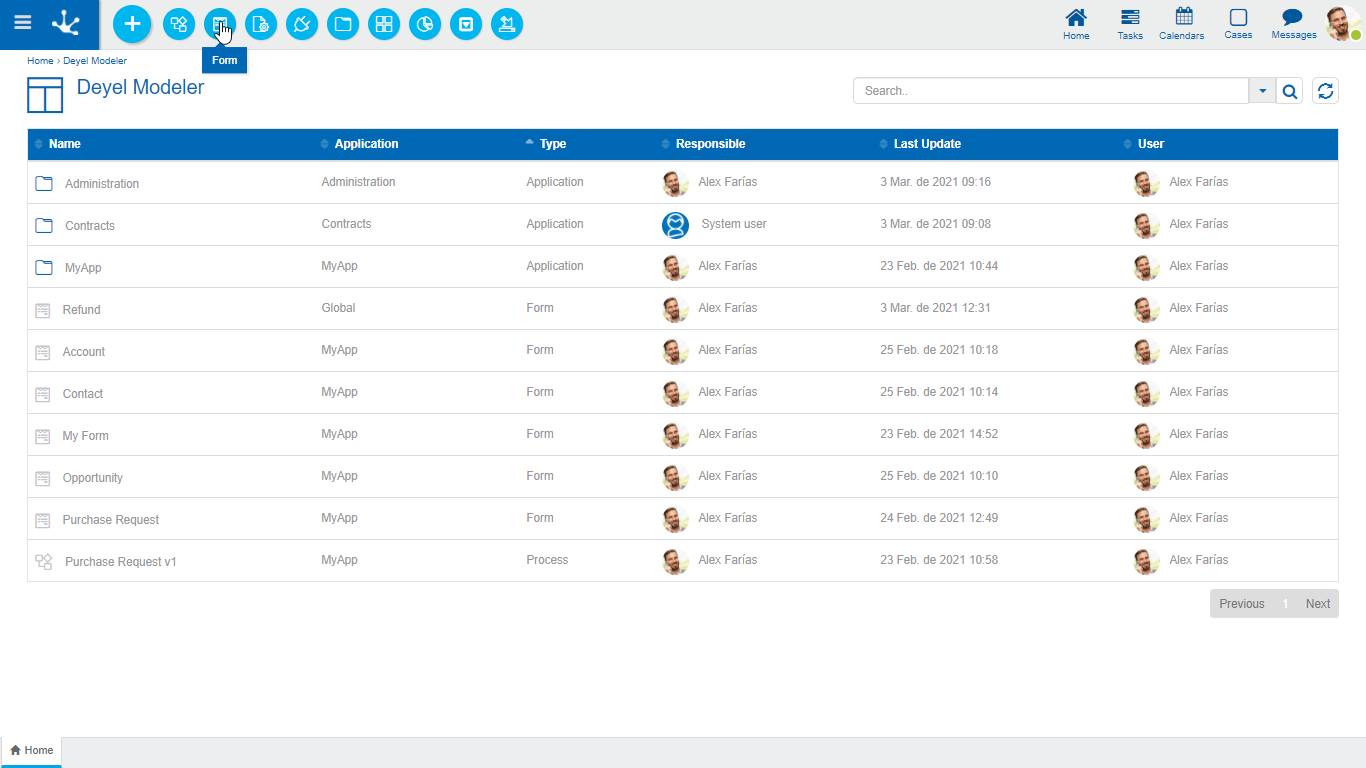Viewport: 1366px width, 768px height.
Task: Click the Deyel Modeler page title
Action: click(x=140, y=87)
